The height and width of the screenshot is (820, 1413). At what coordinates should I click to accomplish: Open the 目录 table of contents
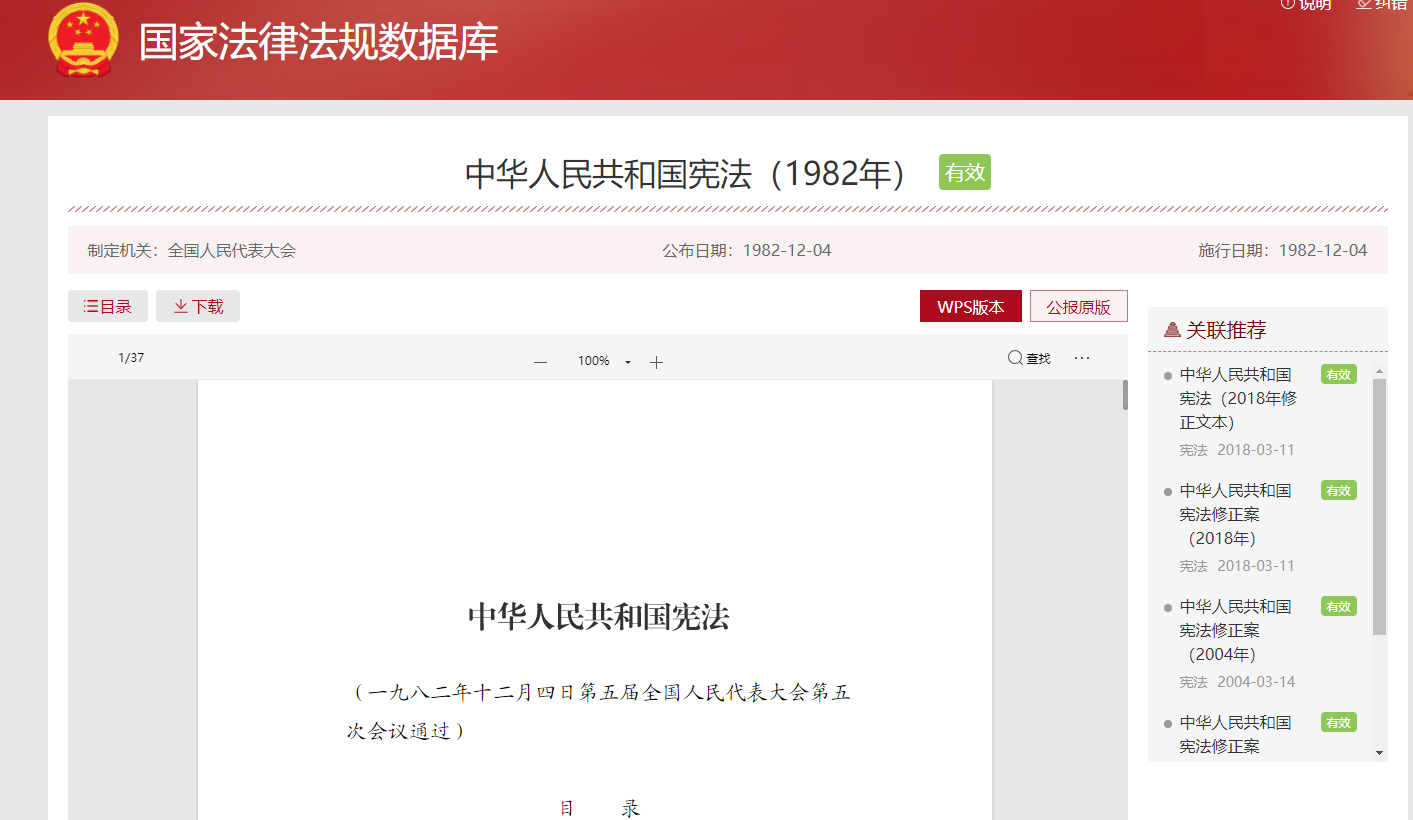coord(108,306)
